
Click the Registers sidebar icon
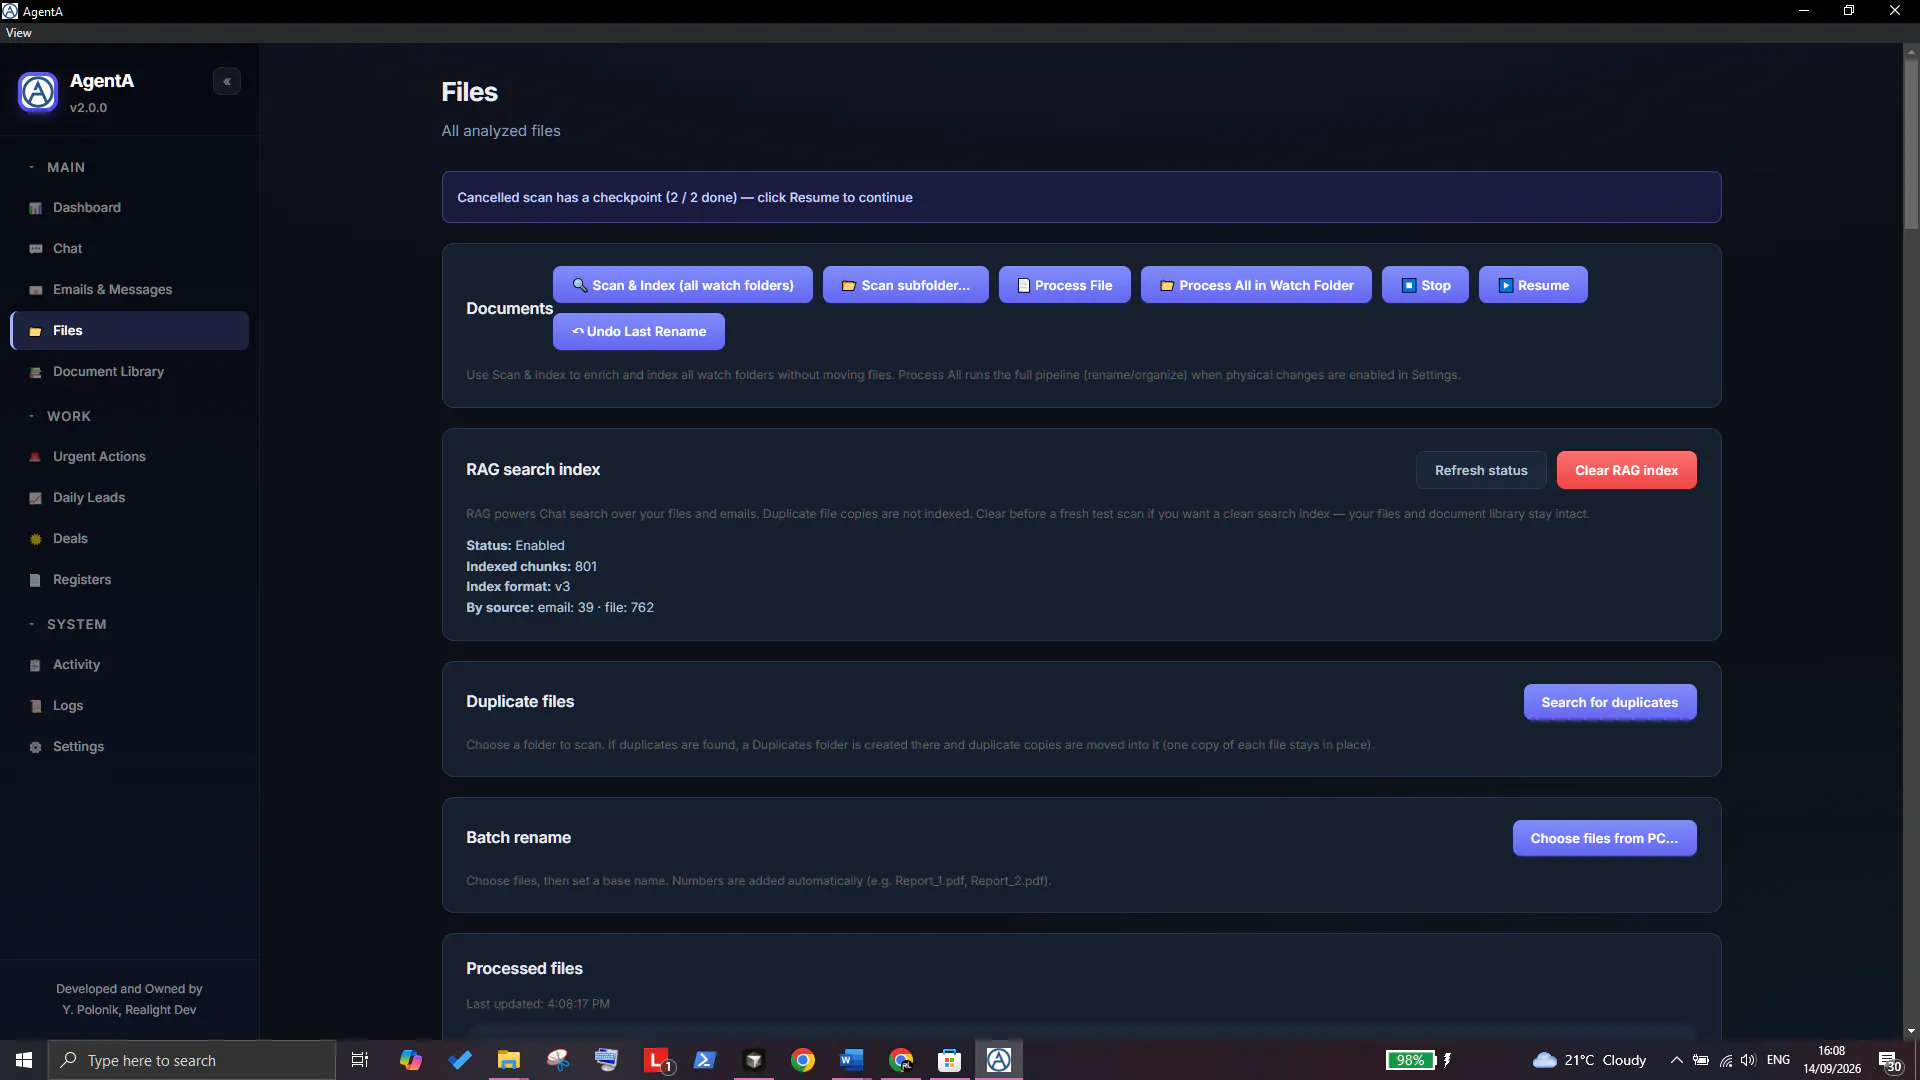(x=35, y=580)
